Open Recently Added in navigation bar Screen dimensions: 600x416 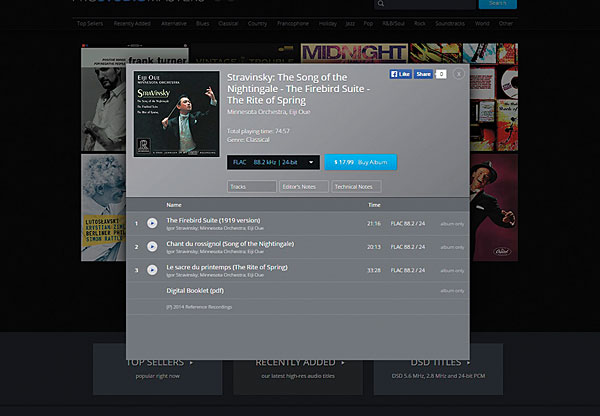(x=132, y=23)
